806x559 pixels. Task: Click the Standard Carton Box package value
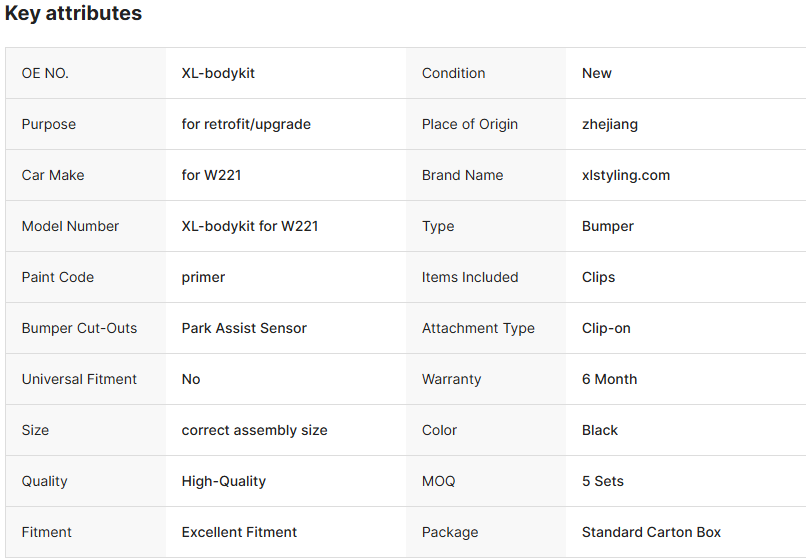point(651,532)
